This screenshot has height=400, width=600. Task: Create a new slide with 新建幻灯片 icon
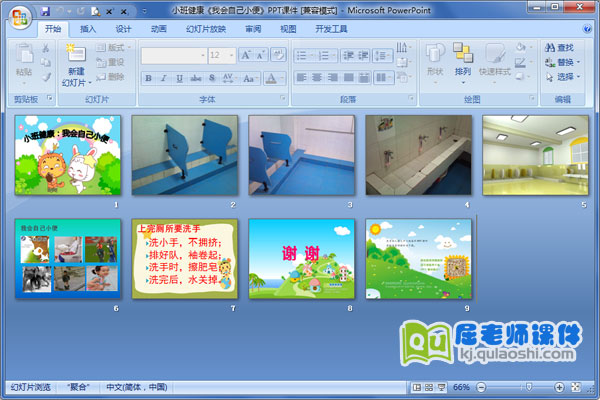click(x=76, y=53)
